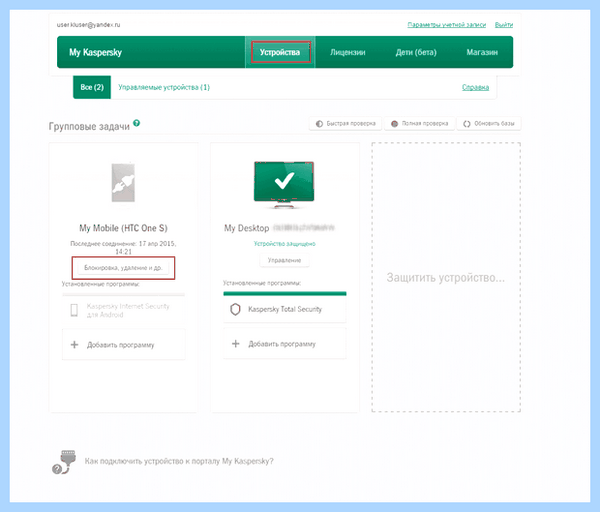Open the Магазин tab
This screenshot has width=600, height=512.
(482, 52)
